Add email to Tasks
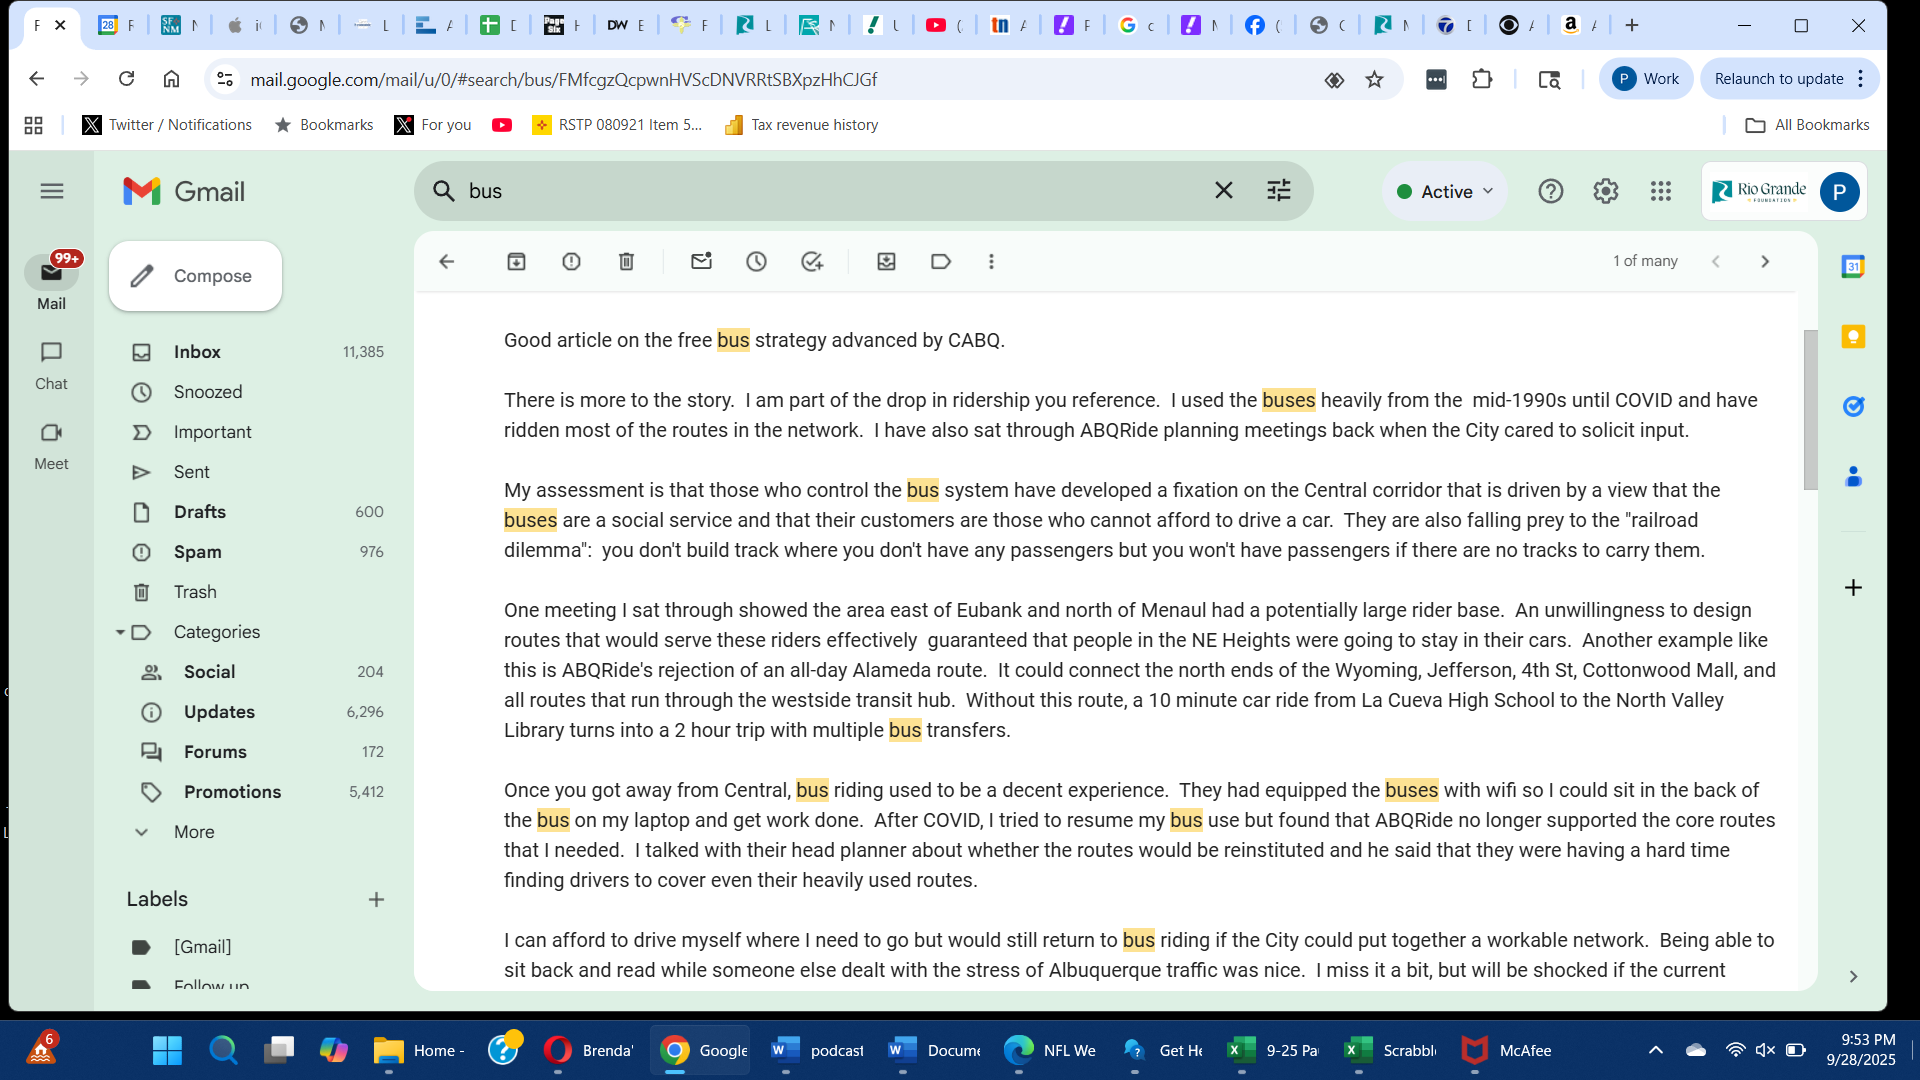Viewport: 1920px width, 1080px height. click(811, 261)
